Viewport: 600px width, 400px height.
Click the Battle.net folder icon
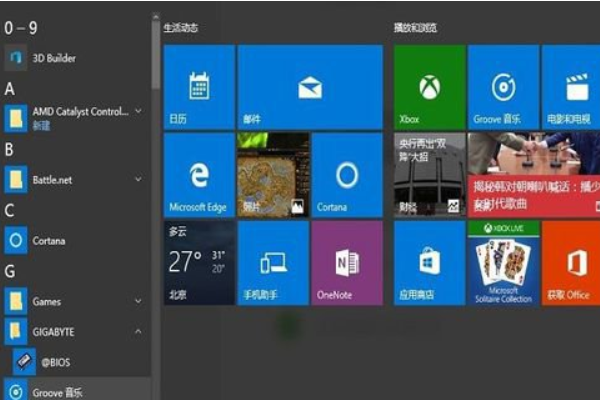(x=16, y=179)
